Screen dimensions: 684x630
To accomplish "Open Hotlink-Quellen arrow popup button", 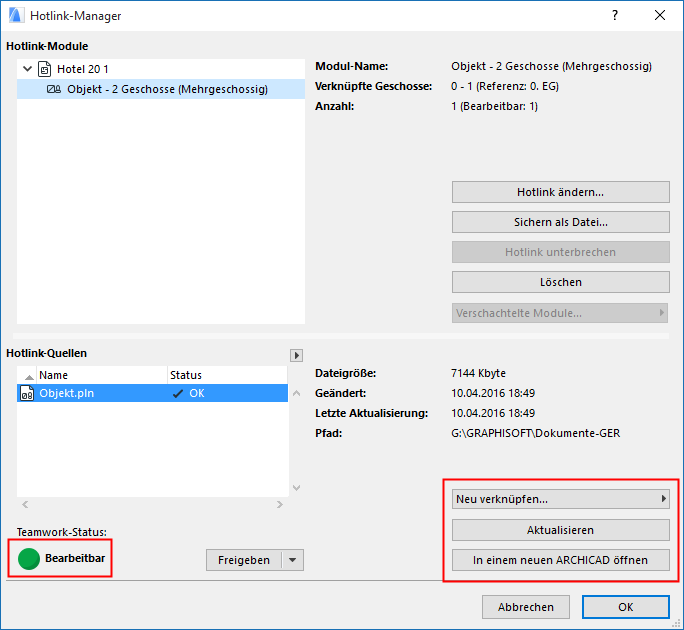I will (297, 355).
